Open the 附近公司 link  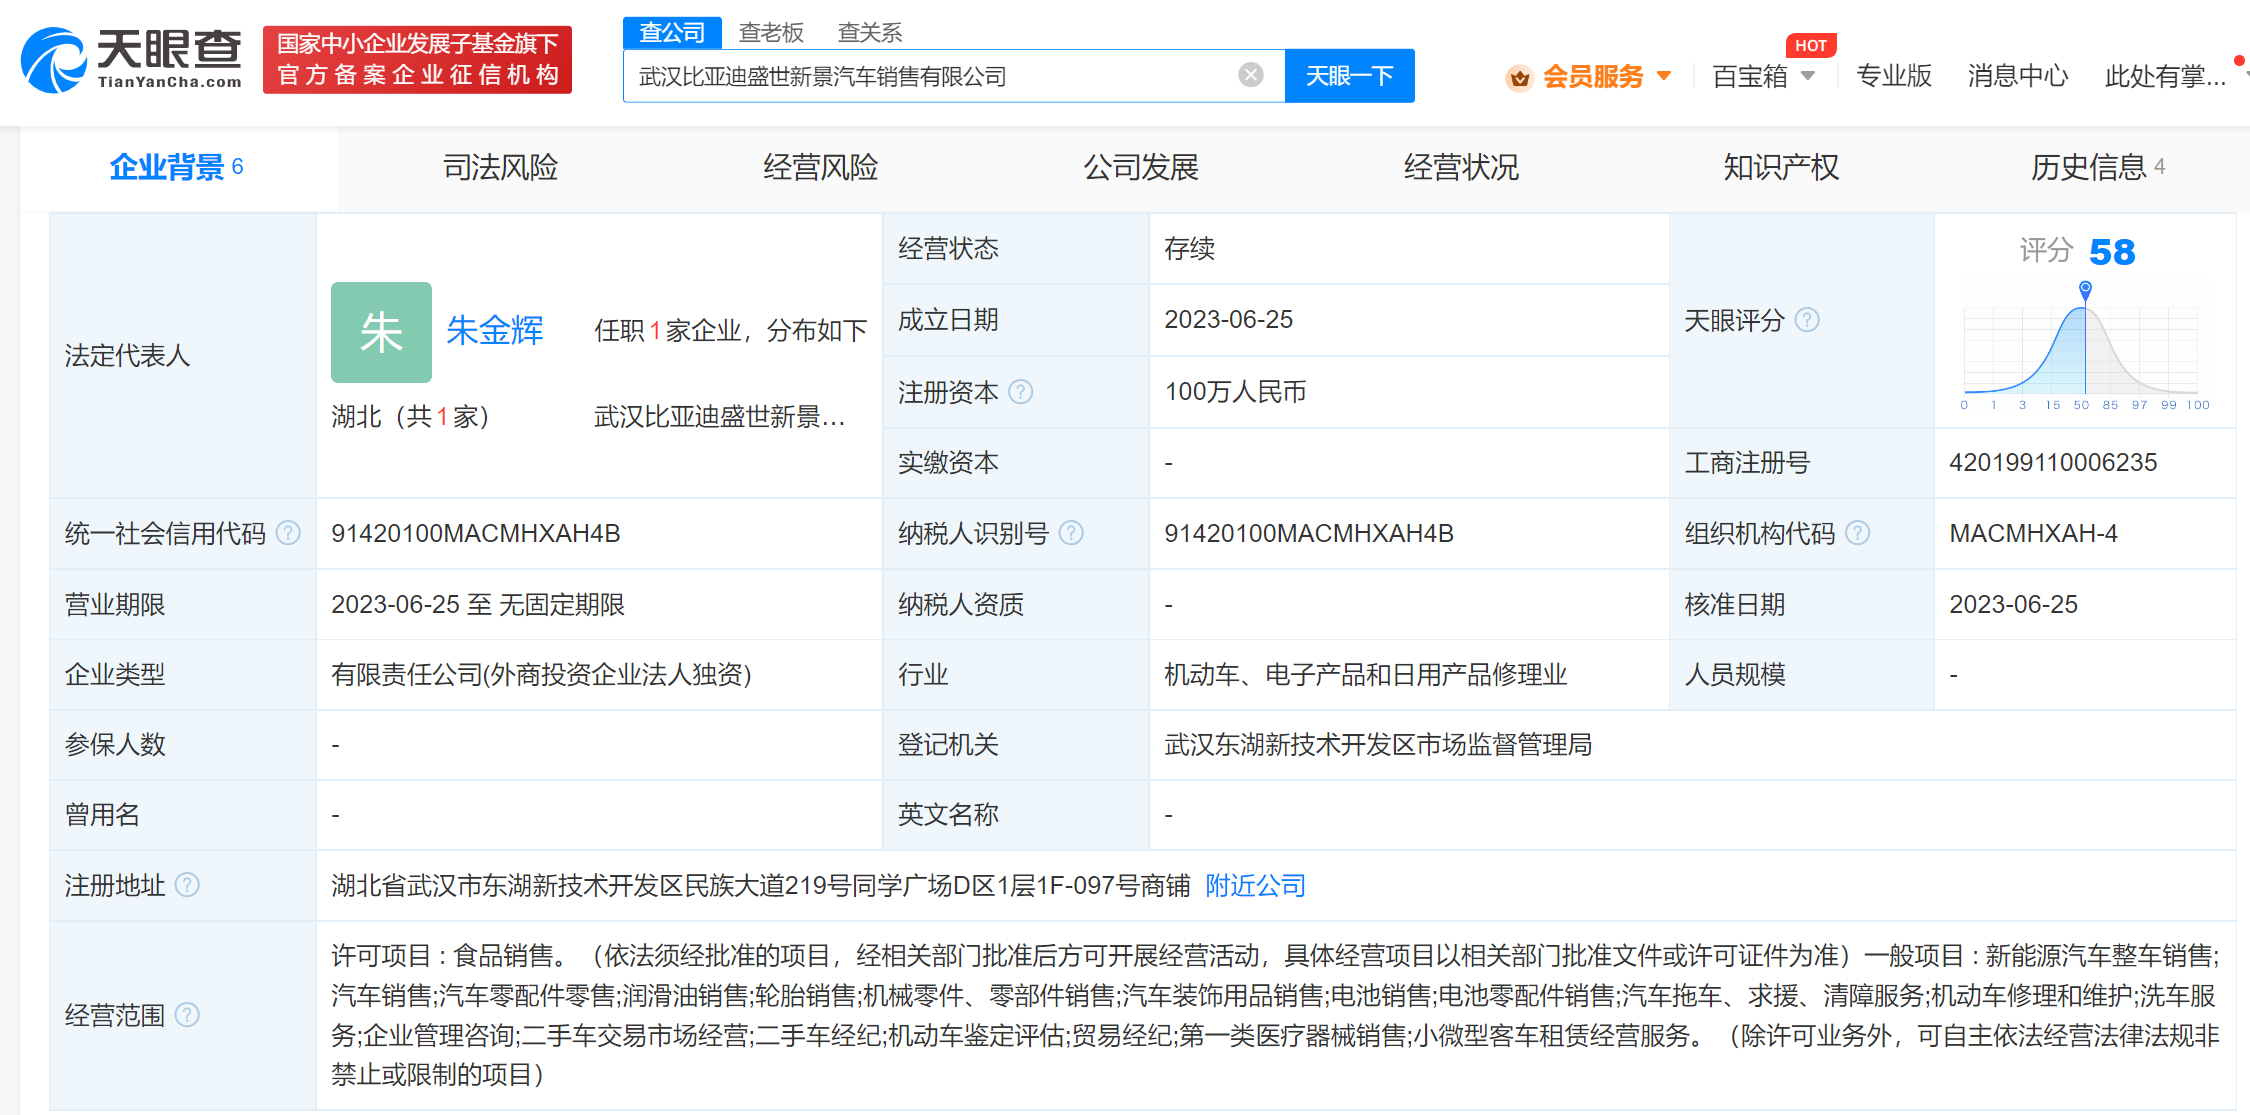pos(1255,886)
